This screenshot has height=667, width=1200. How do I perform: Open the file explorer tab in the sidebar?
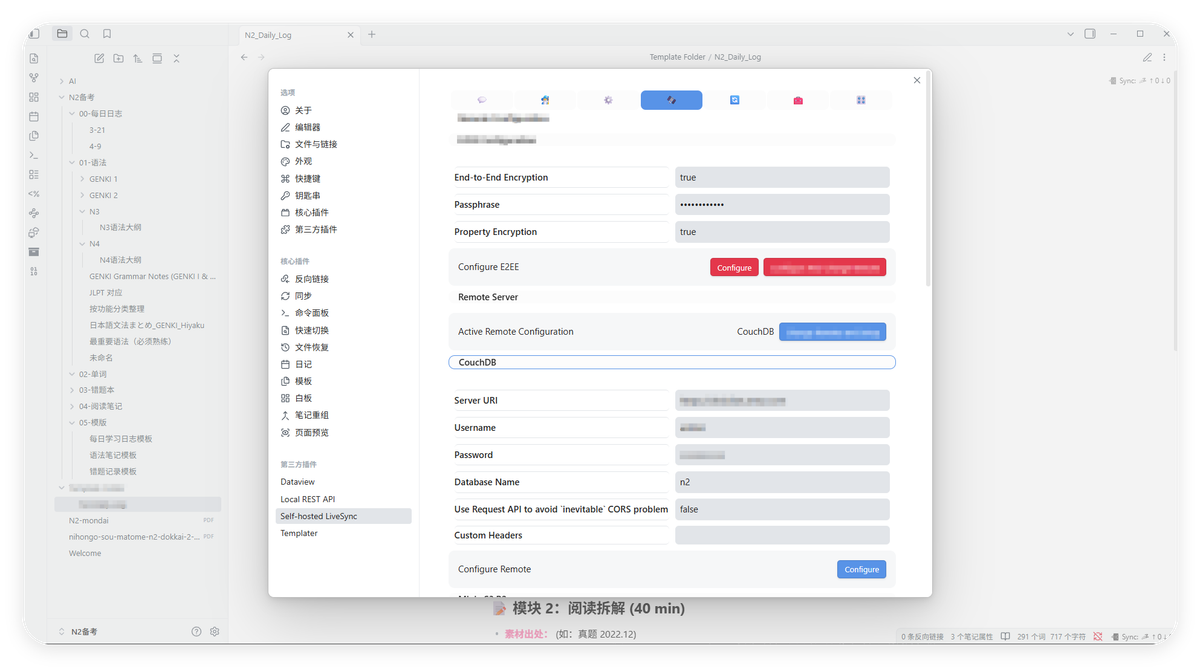(x=62, y=33)
